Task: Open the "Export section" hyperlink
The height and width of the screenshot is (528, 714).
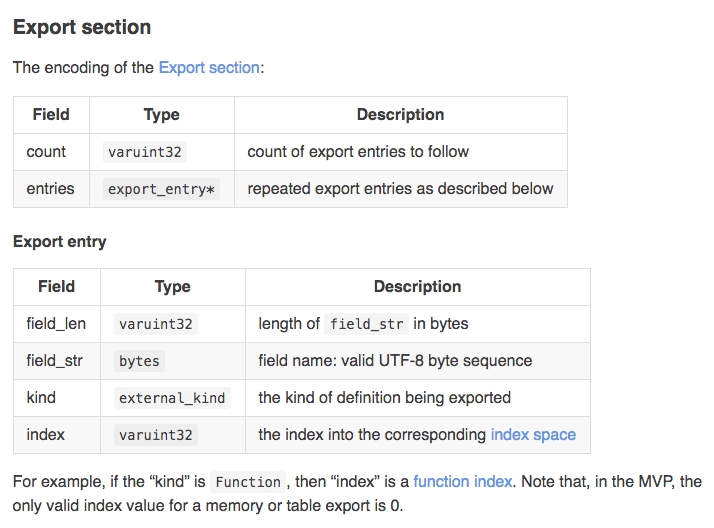Action: [x=209, y=68]
